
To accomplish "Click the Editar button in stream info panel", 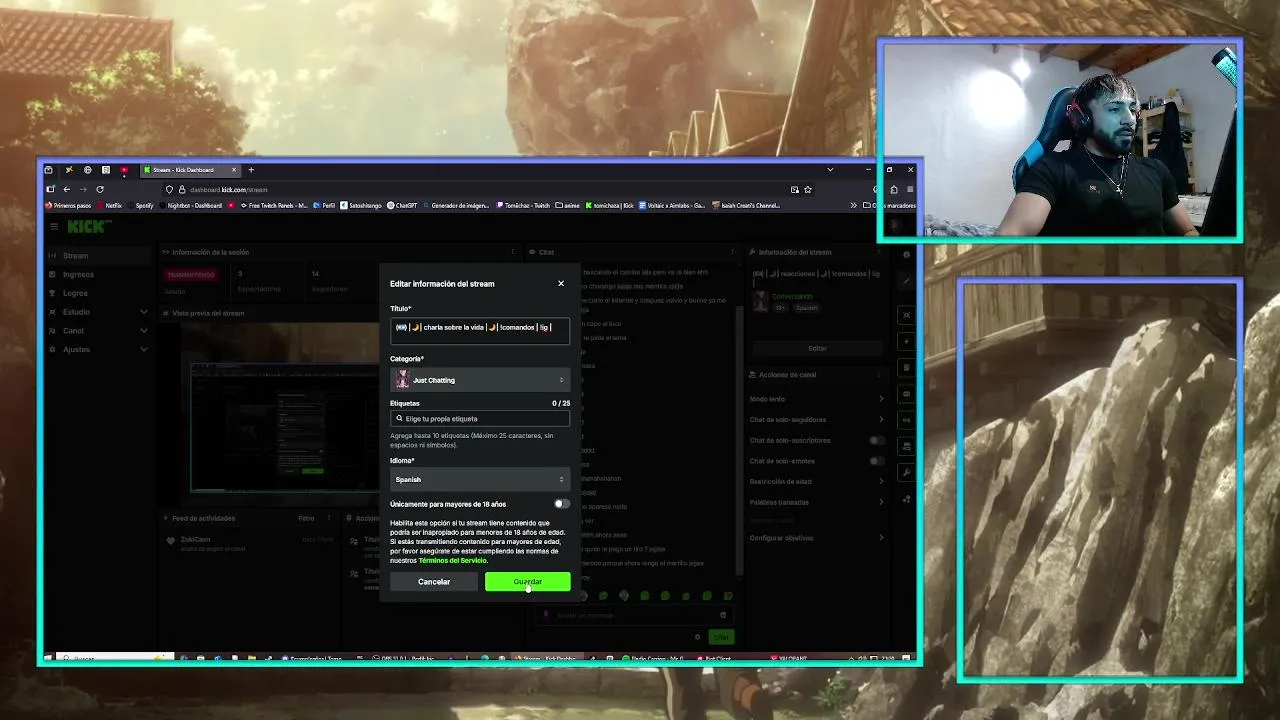I will [x=817, y=348].
